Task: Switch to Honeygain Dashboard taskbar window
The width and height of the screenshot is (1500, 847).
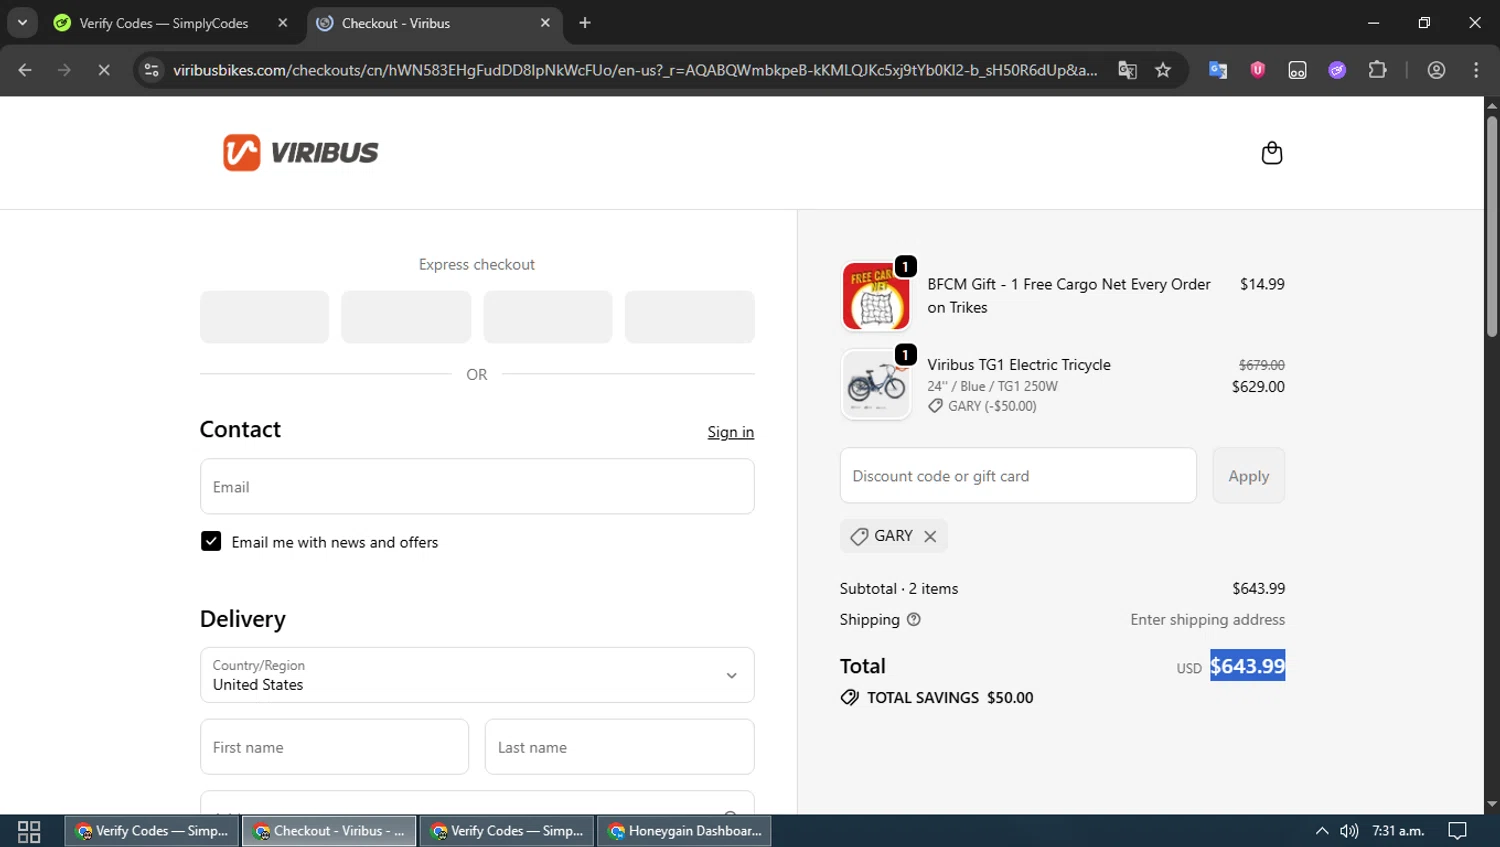Action: click(684, 831)
